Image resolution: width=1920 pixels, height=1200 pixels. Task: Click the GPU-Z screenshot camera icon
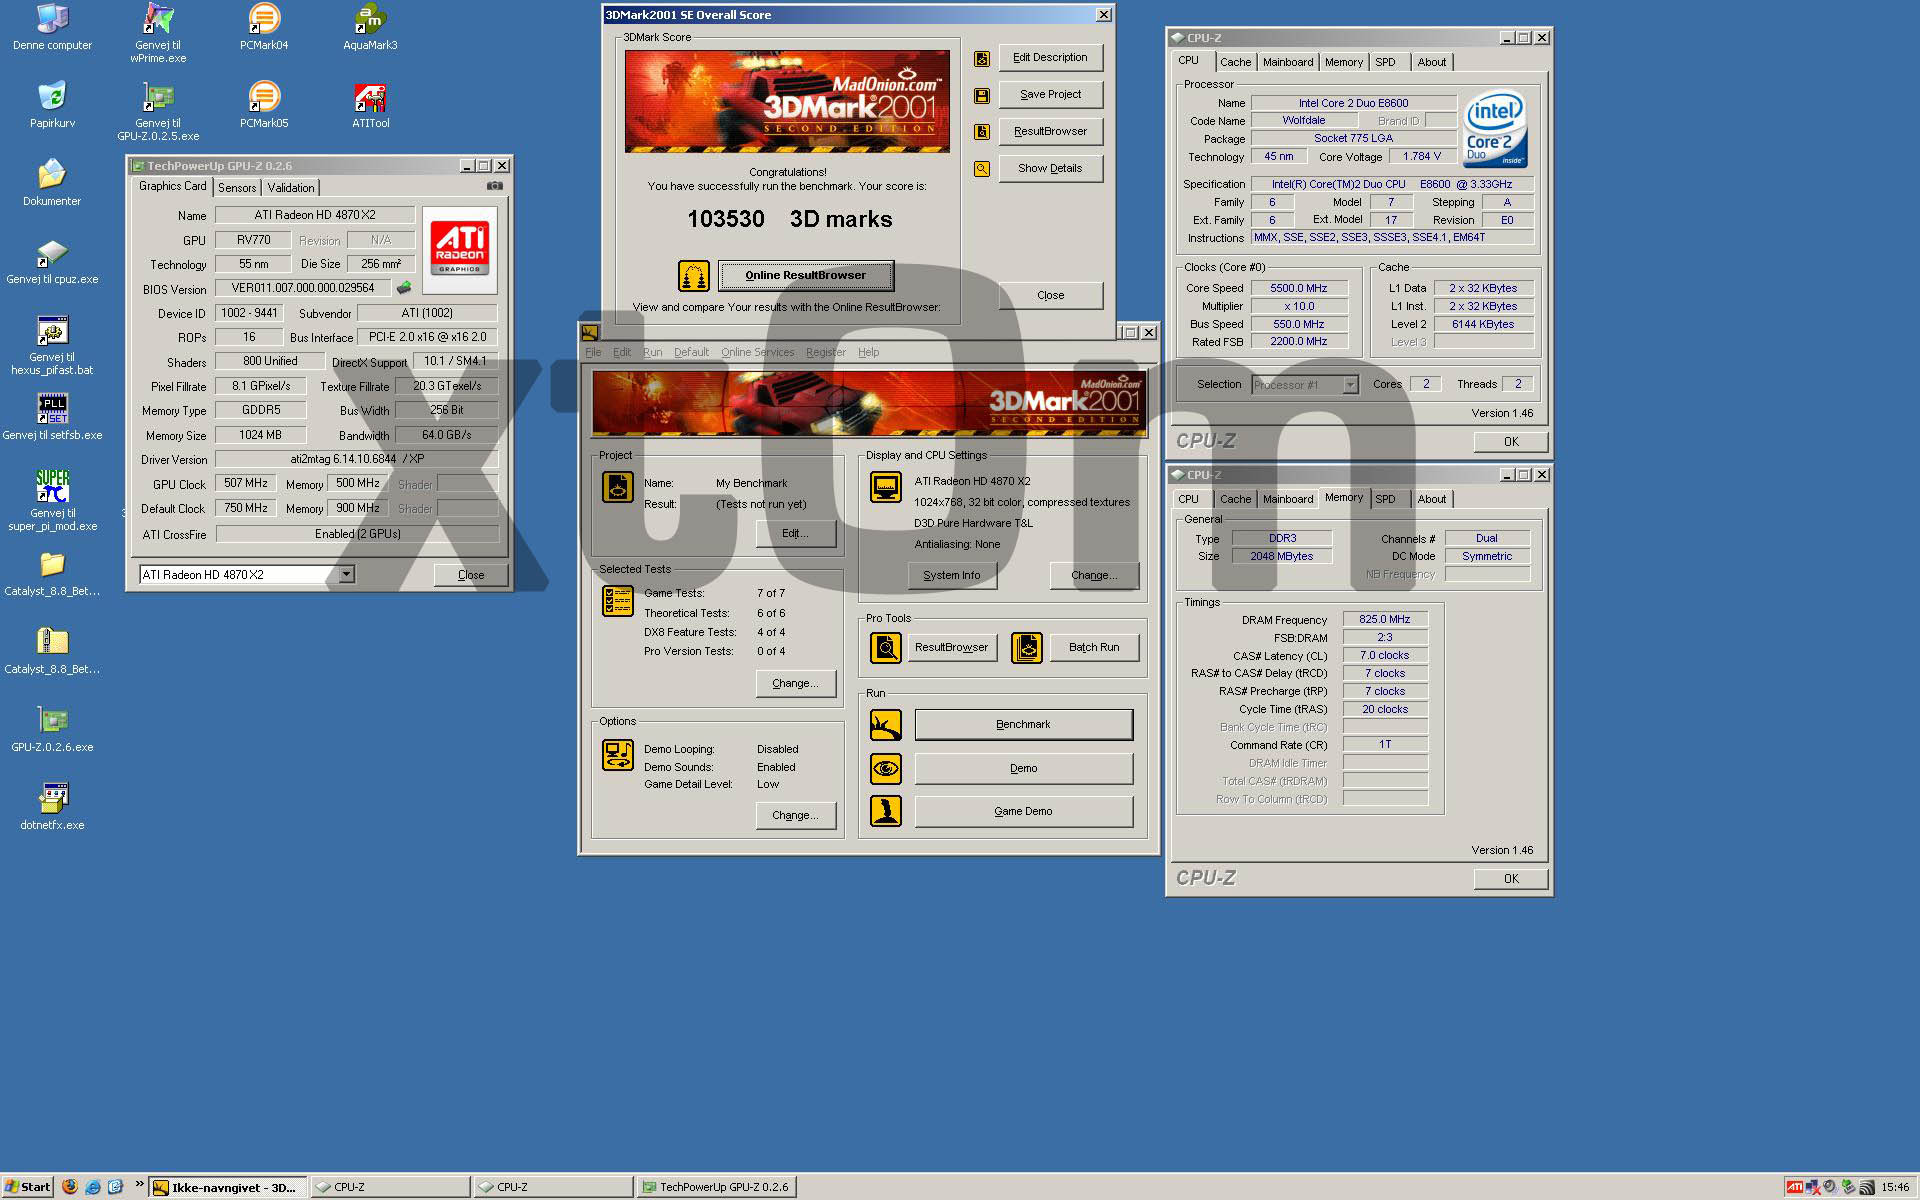(x=494, y=186)
